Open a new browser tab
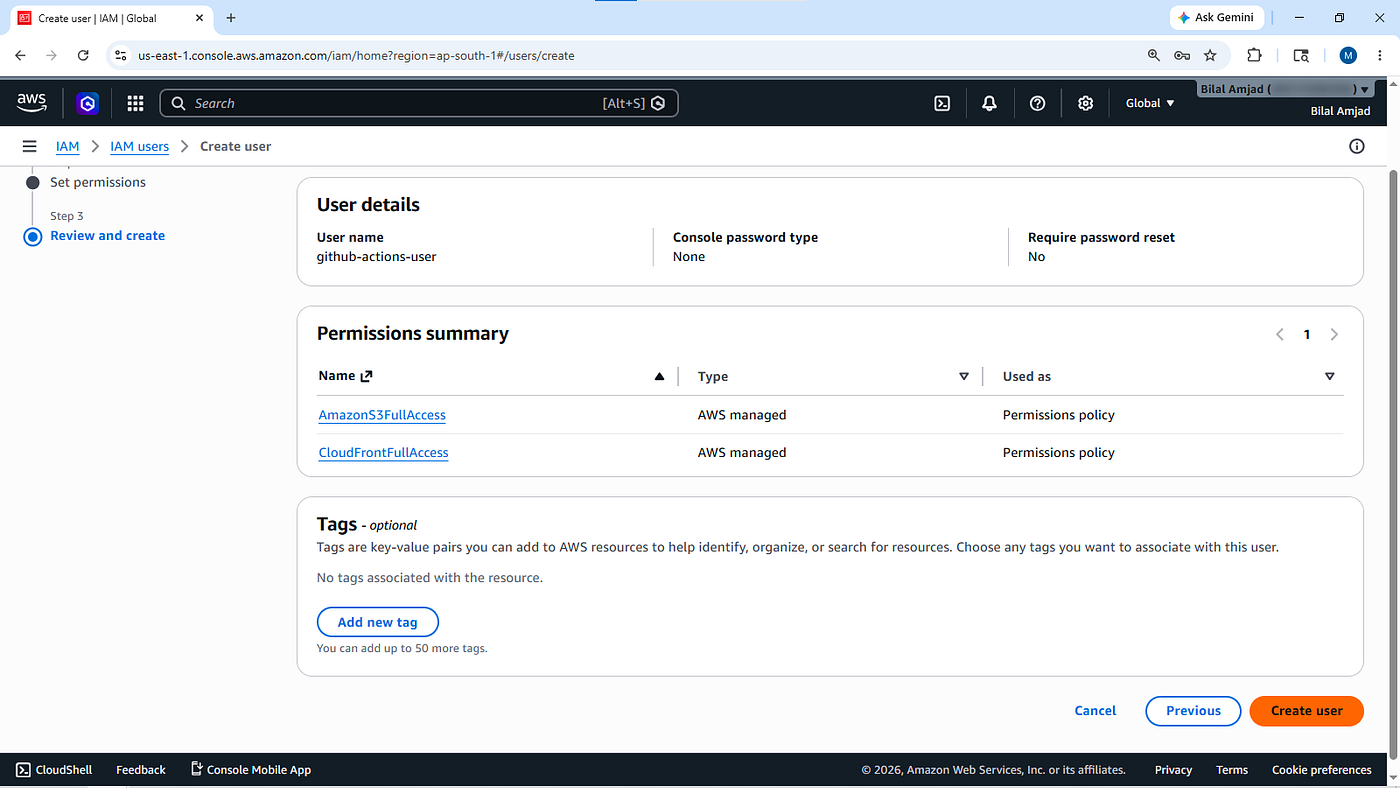1400x788 pixels. point(231,18)
